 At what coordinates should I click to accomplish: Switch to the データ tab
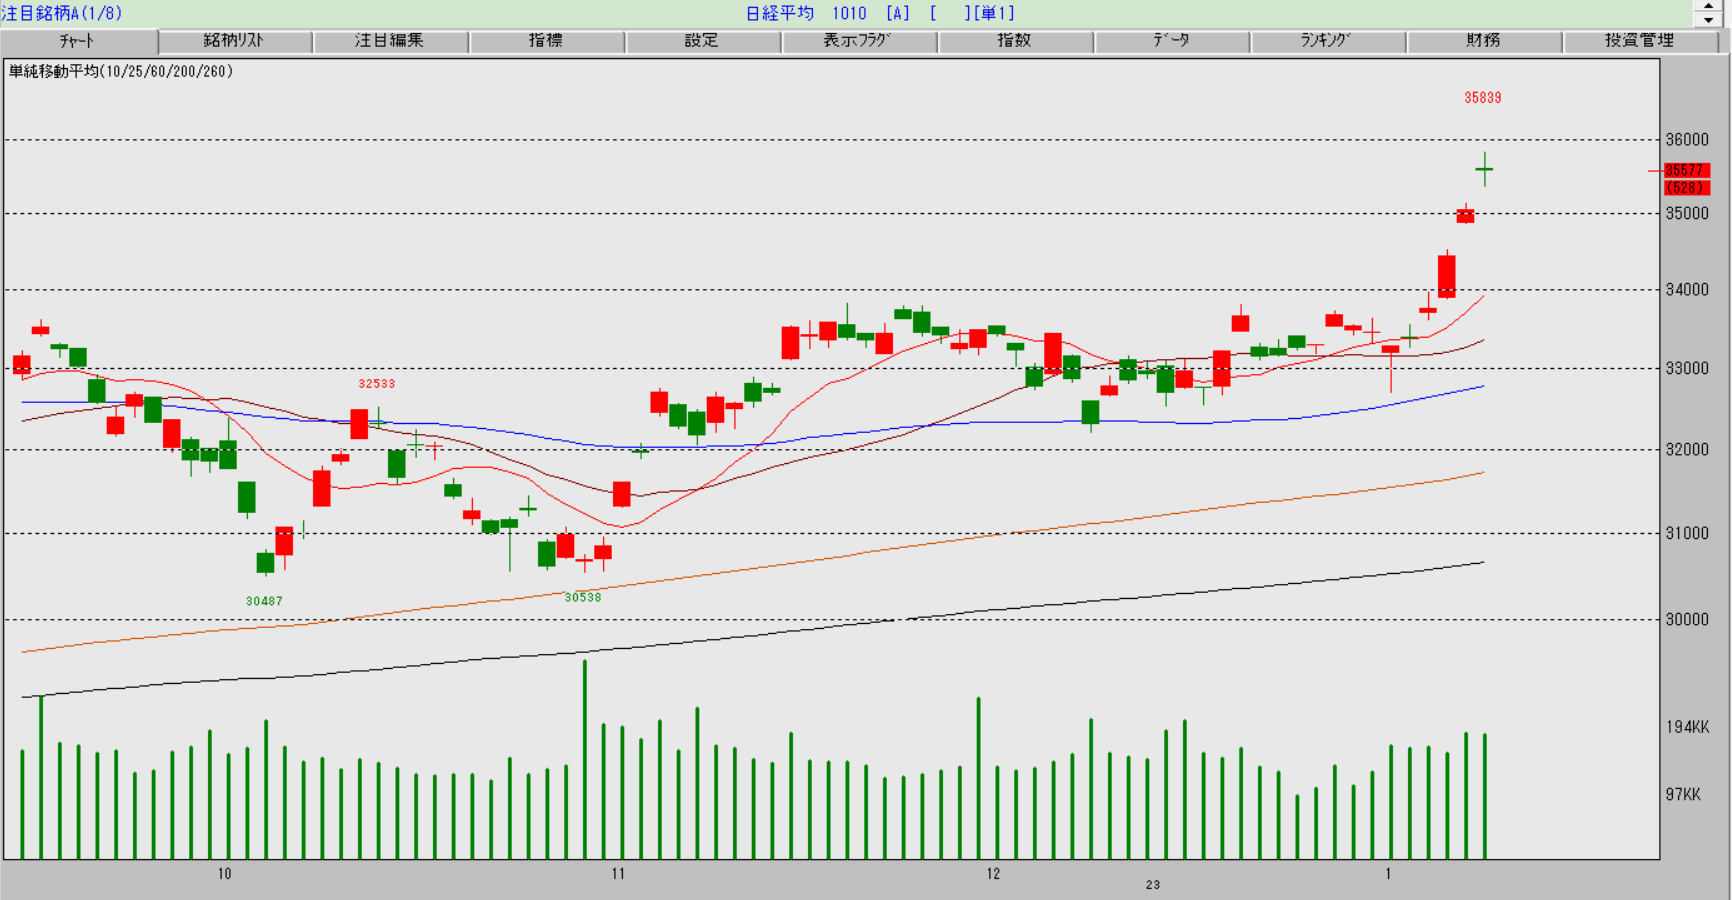tap(1171, 41)
